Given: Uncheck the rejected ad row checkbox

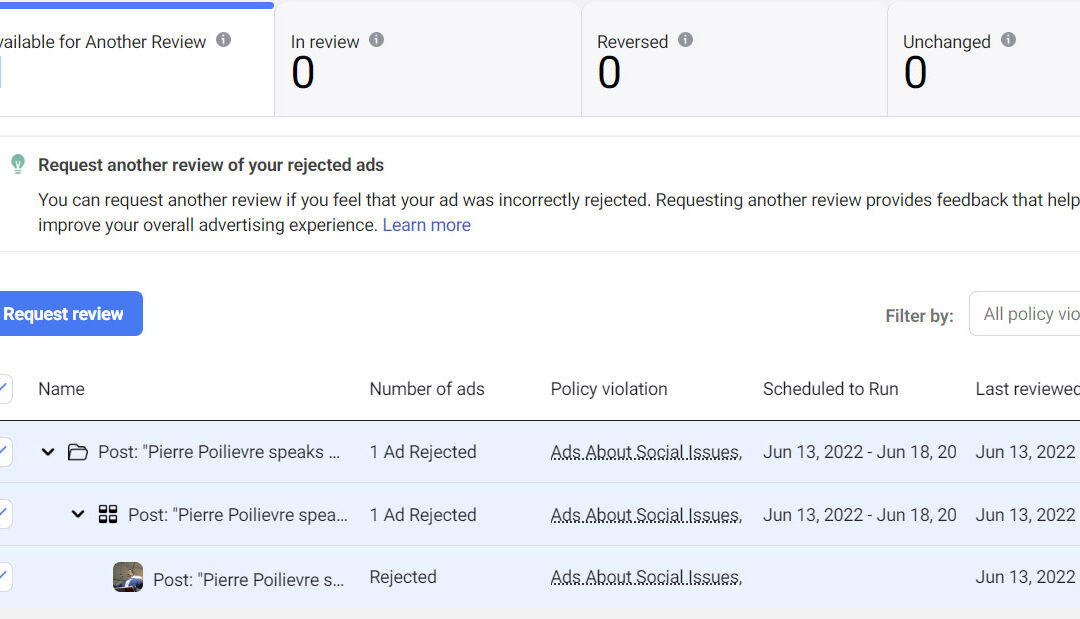Looking at the screenshot, I should coord(4,577).
